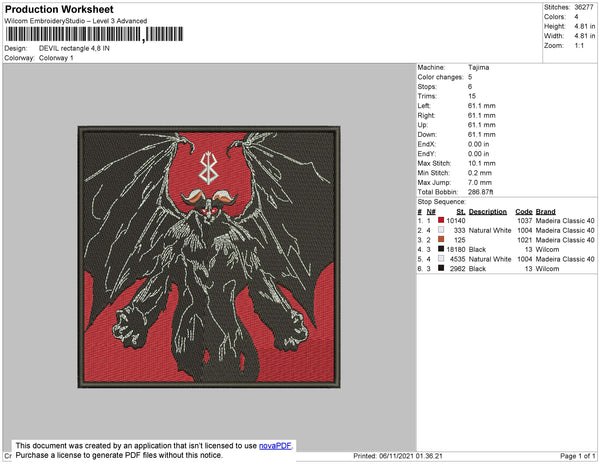Click stitch count 18180 in row 4
Image resolution: width=600 pixels, height=464 pixels.
tap(456, 249)
